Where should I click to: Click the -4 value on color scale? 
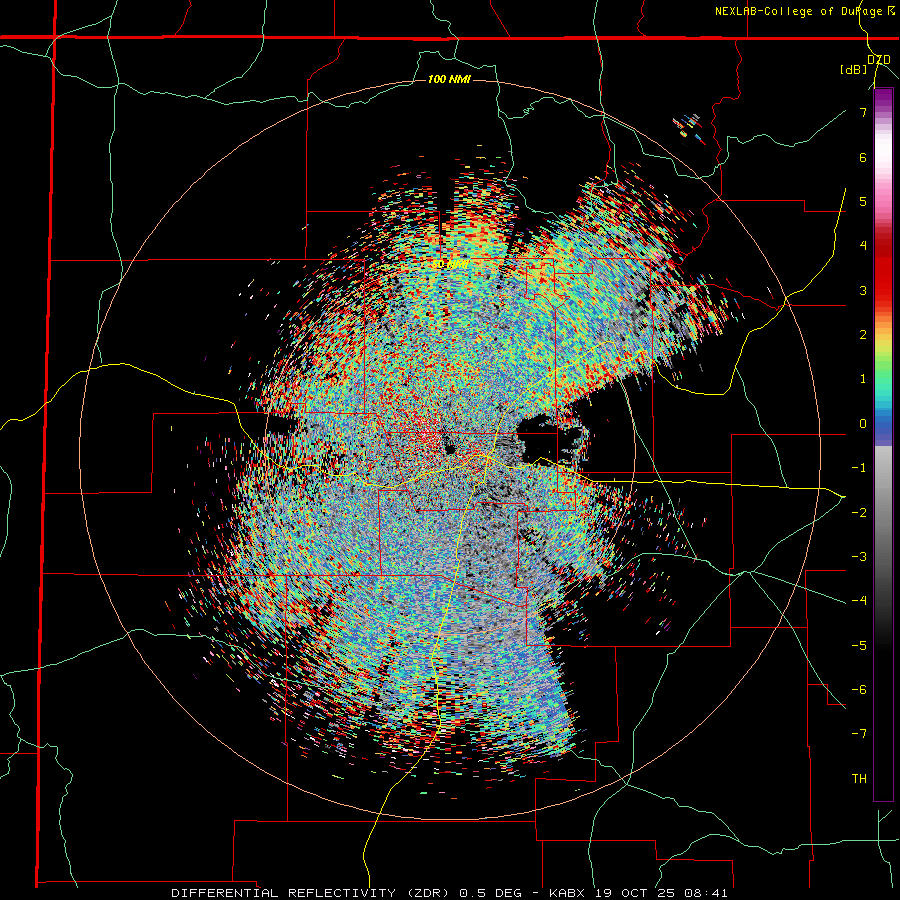click(859, 601)
